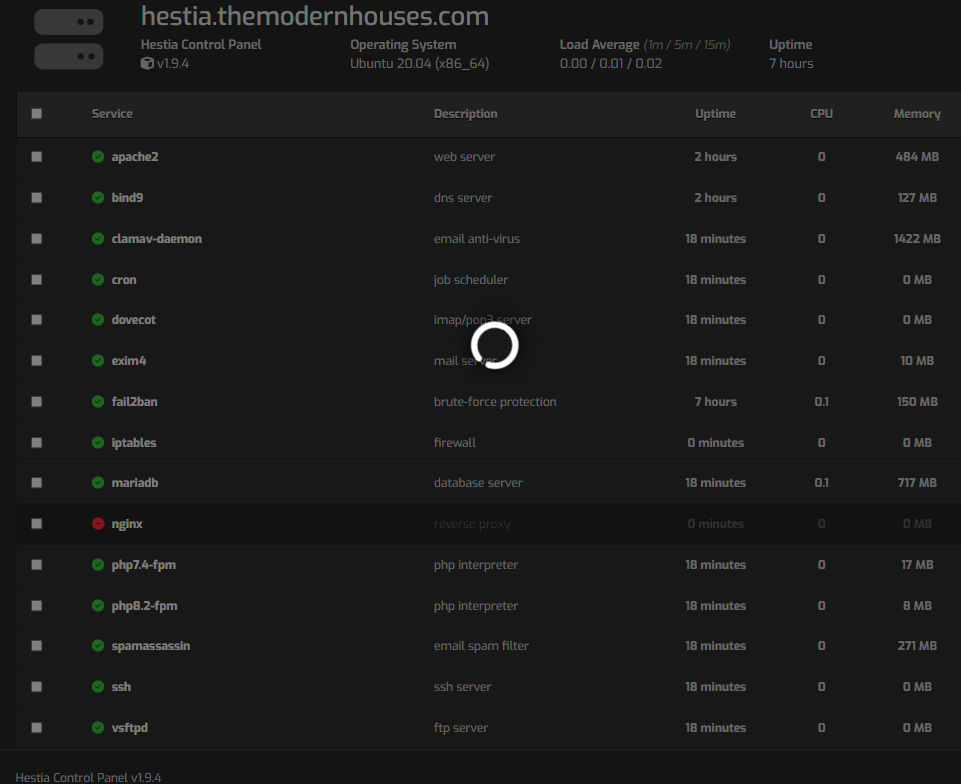Click the Hestia Control Panel v1.9.4 footer text
The width and height of the screenshot is (961, 784).
(x=88, y=777)
